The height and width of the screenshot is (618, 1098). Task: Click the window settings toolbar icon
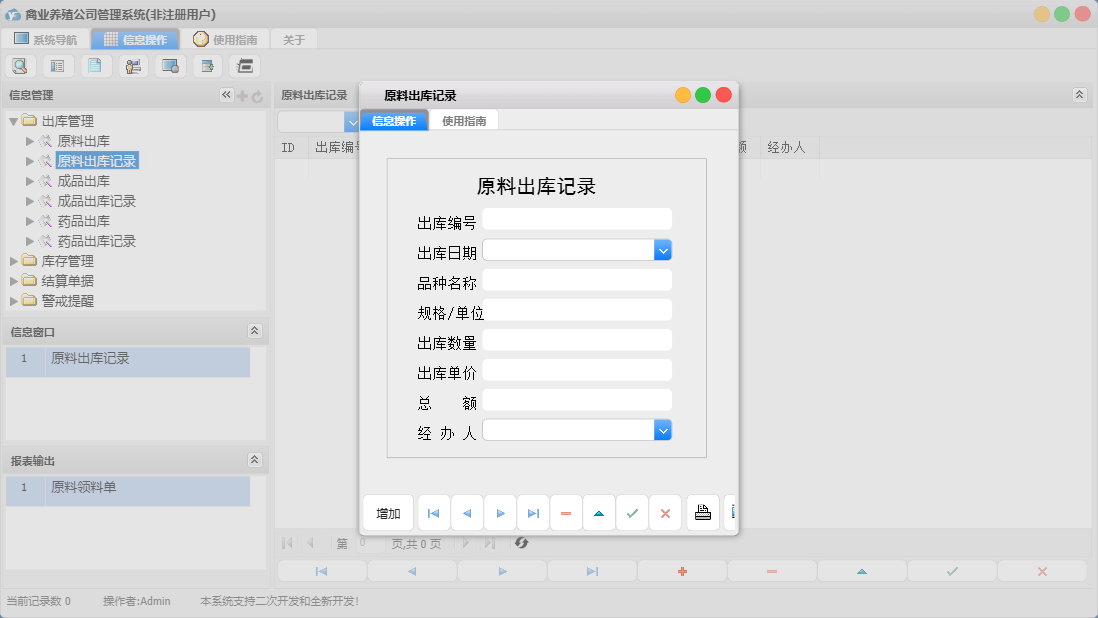click(x=168, y=65)
